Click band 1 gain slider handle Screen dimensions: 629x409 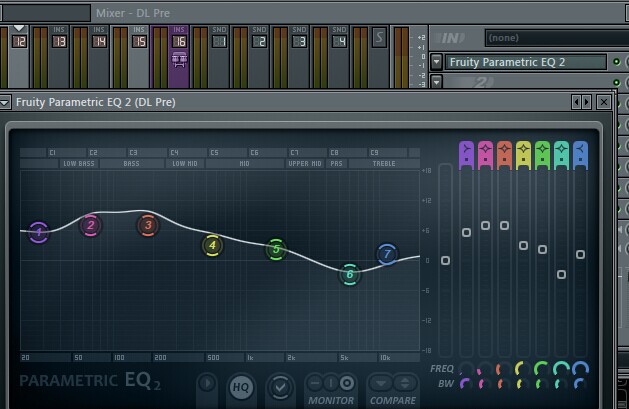coord(466,232)
